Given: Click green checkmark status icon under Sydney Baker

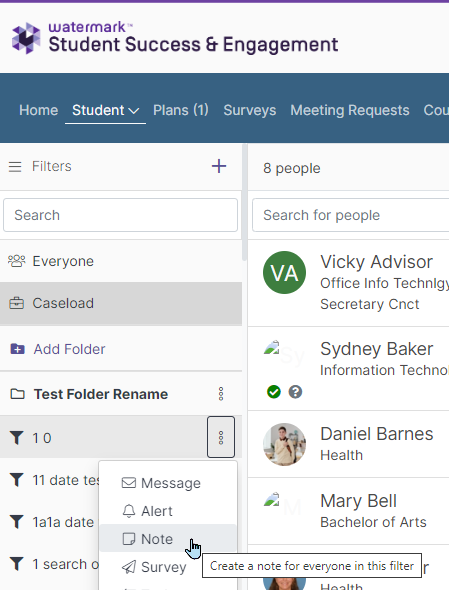Looking at the screenshot, I should [274, 392].
